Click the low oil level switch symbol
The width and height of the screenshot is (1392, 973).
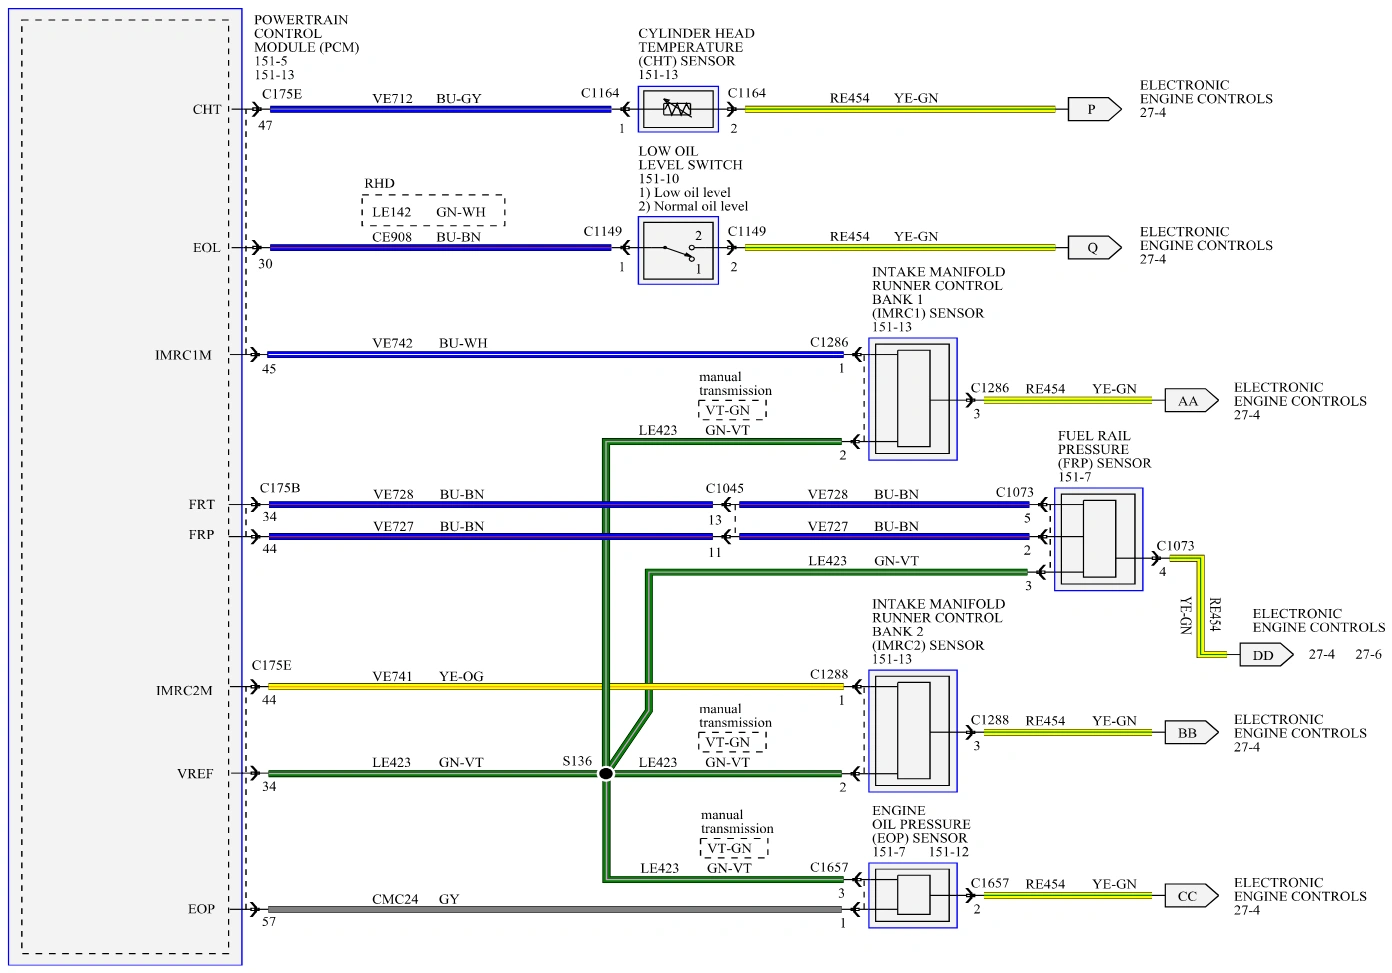[678, 250]
